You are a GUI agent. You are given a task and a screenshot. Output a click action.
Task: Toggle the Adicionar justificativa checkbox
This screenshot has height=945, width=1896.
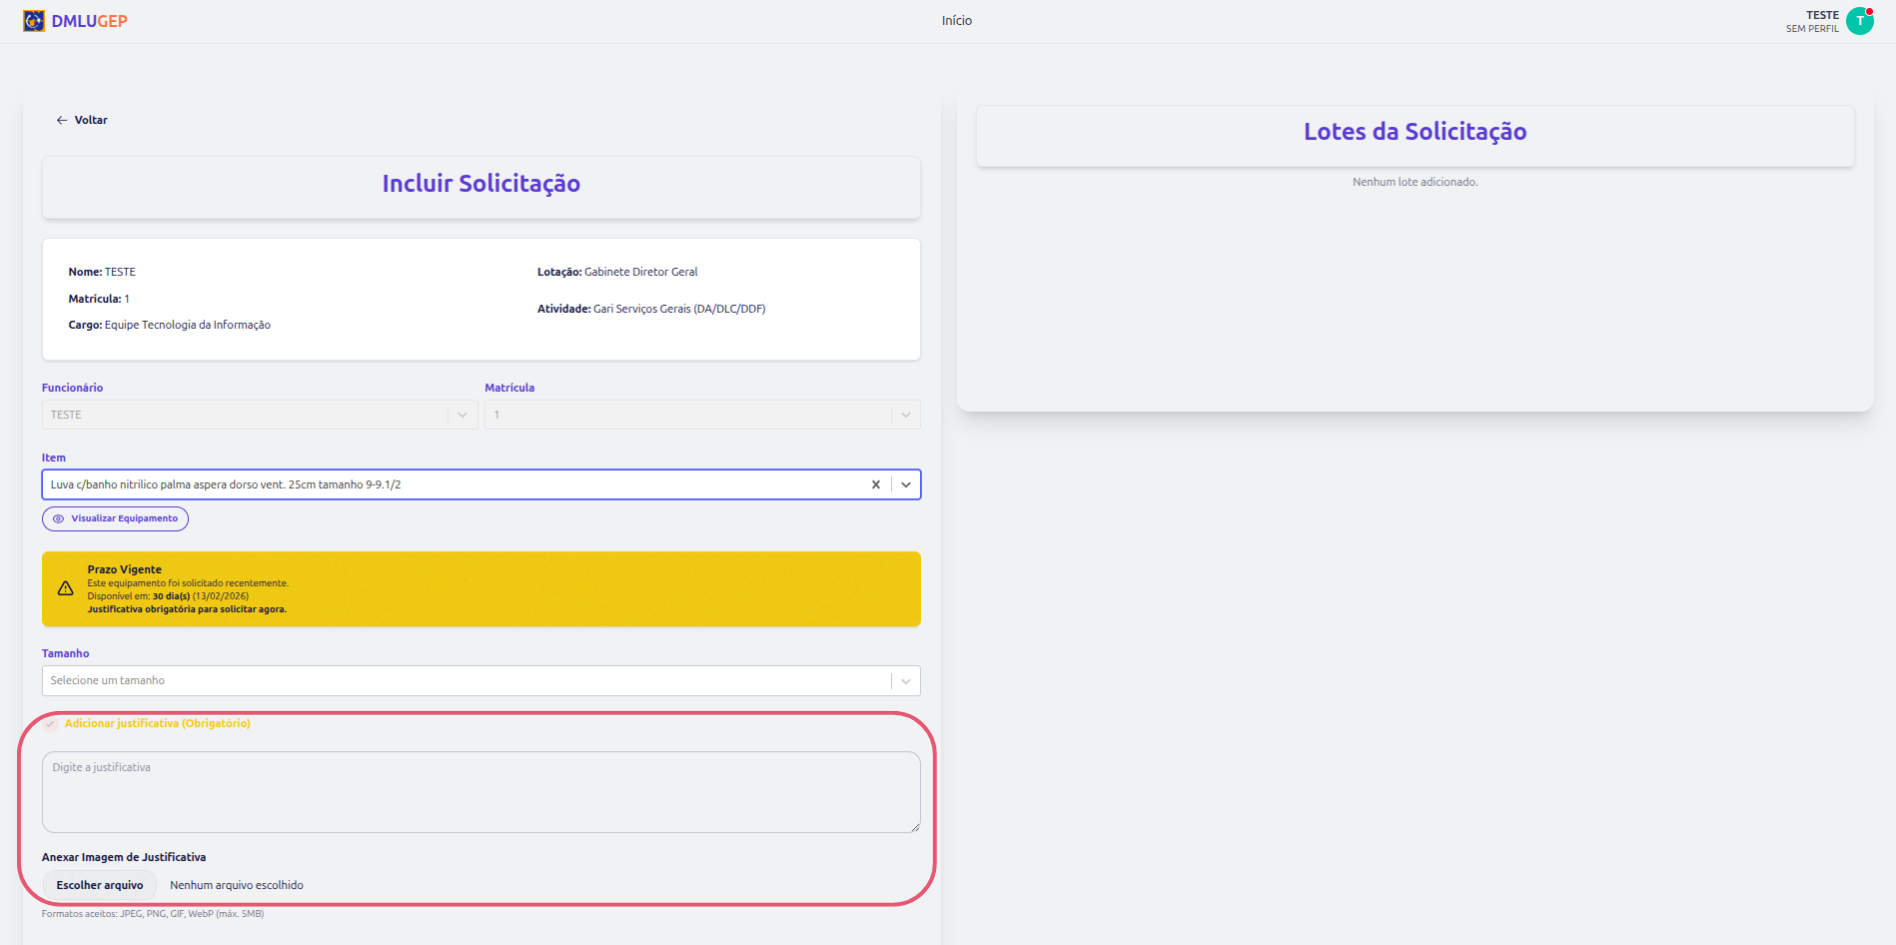(51, 724)
